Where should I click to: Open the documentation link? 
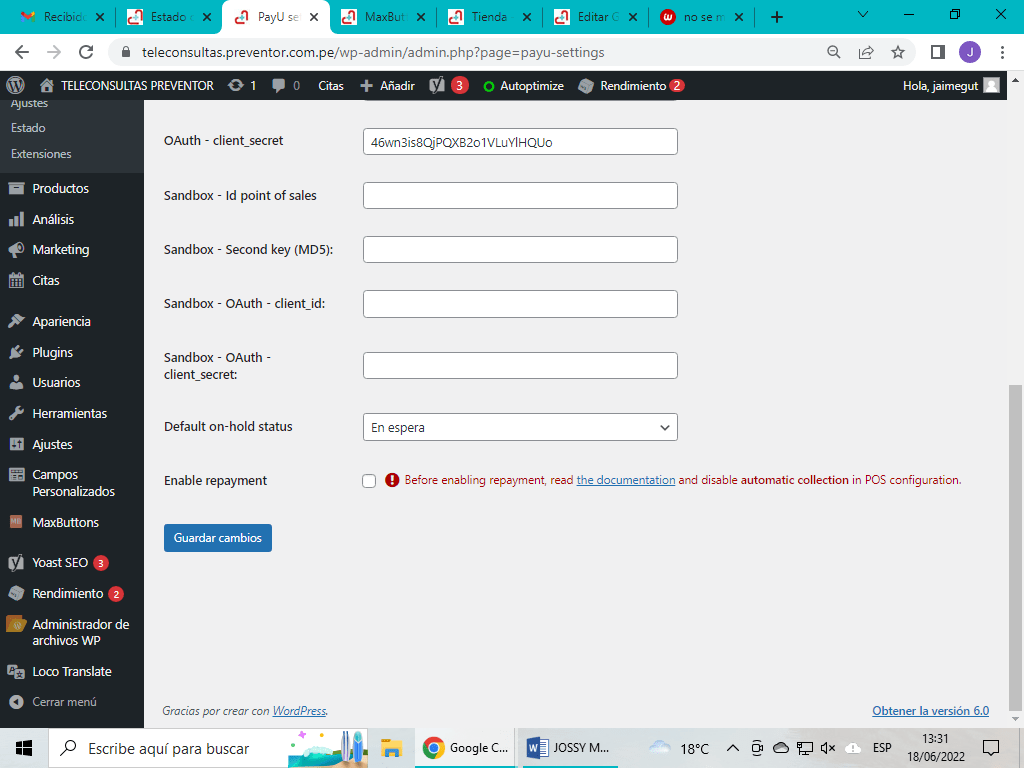pos(626,480)
